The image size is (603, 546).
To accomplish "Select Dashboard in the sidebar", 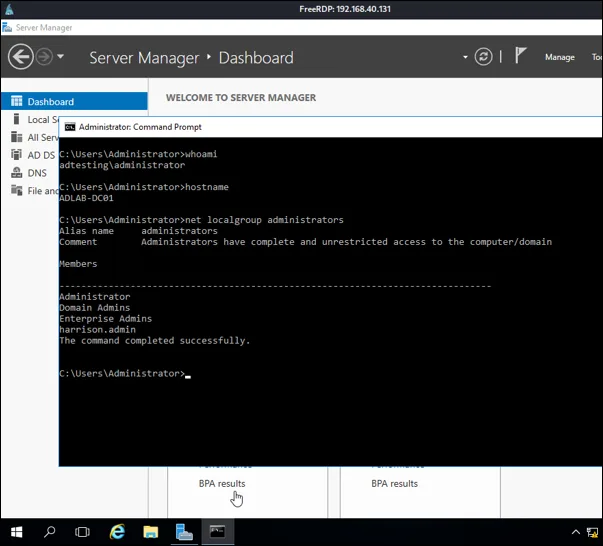I will coord(74,101).
